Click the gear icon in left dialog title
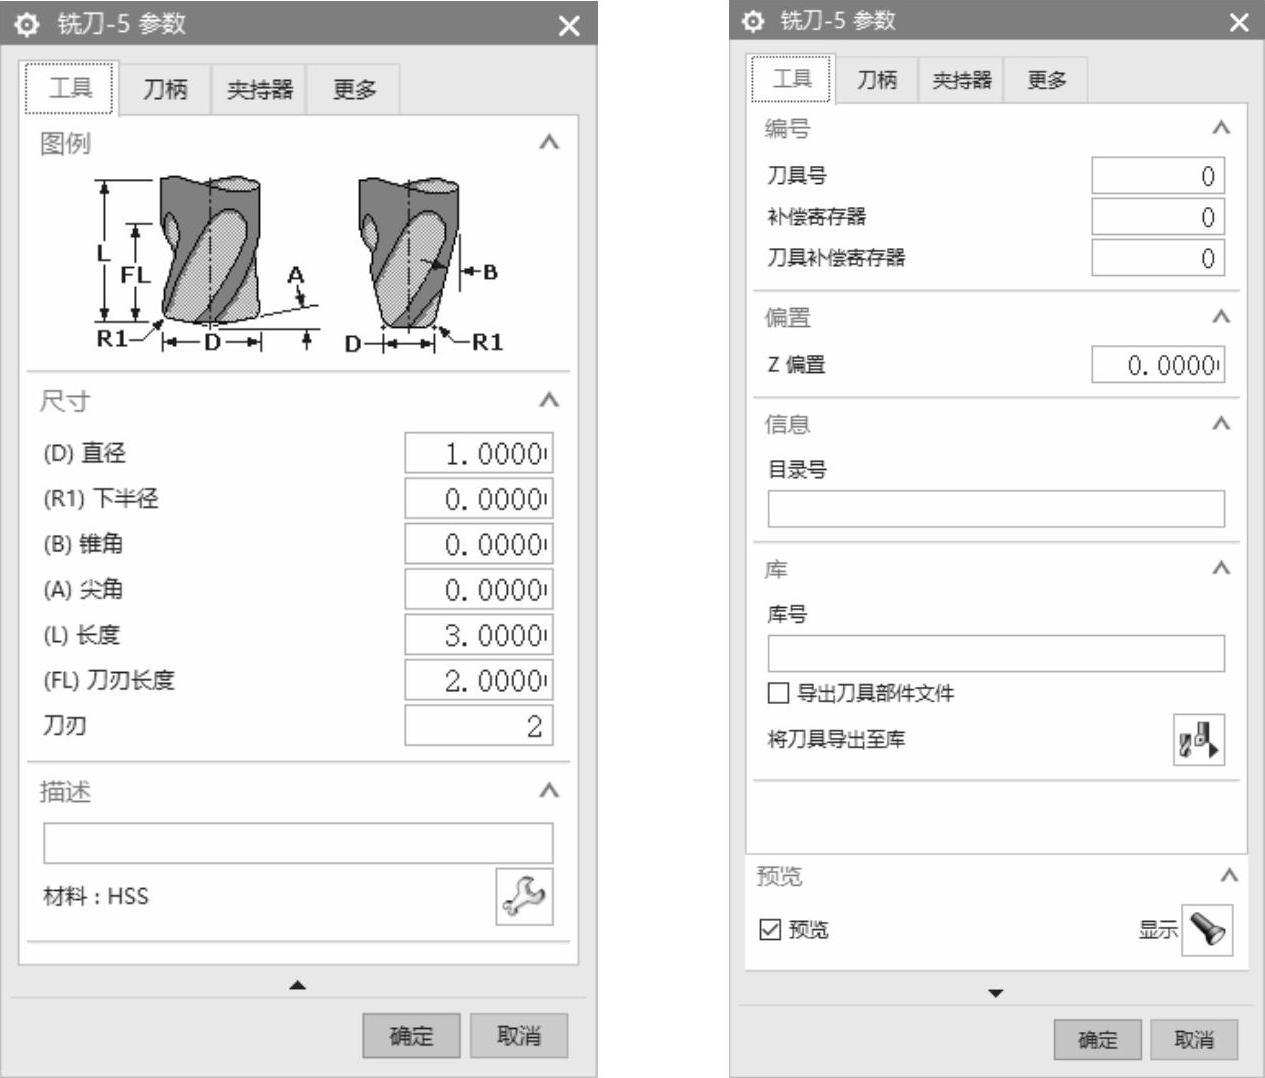The width and height of the screenshot is (1265, 1078). (28, 24)
